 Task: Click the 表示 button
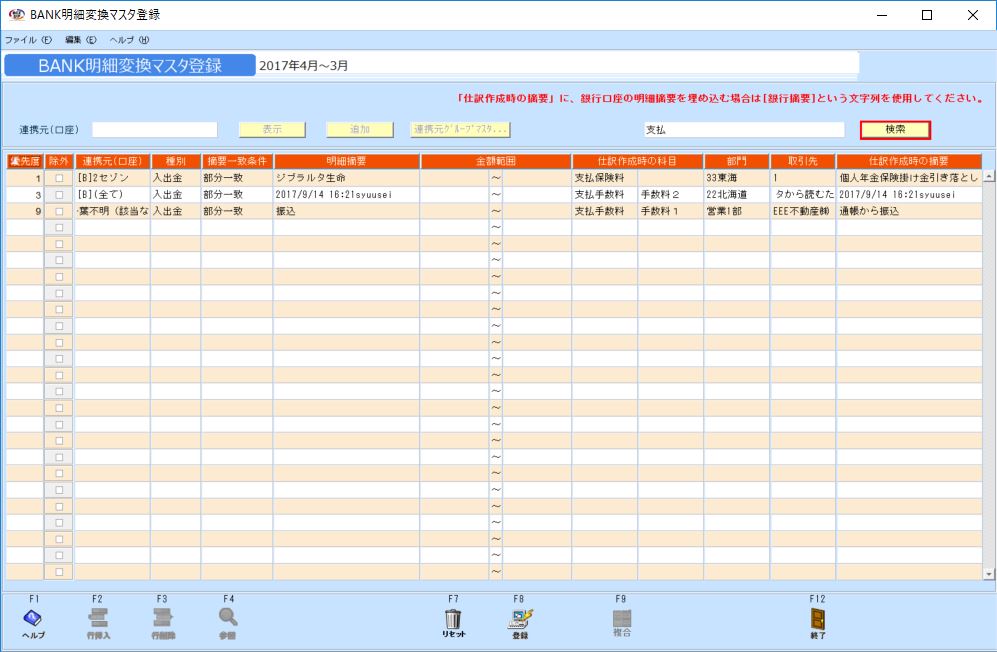coord(271,130)
